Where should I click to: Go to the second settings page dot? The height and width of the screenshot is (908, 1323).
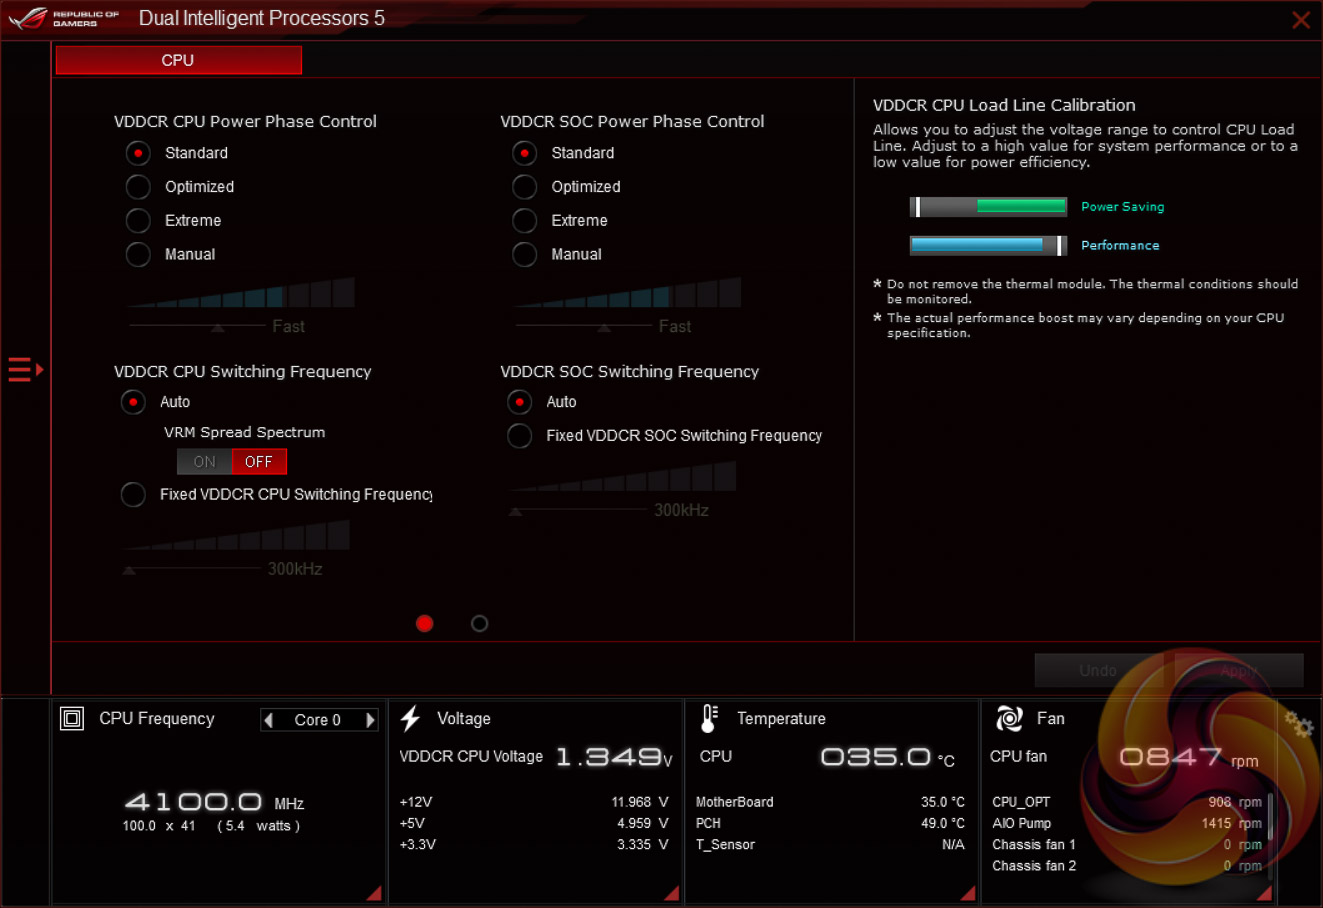[x=480, y=623]
